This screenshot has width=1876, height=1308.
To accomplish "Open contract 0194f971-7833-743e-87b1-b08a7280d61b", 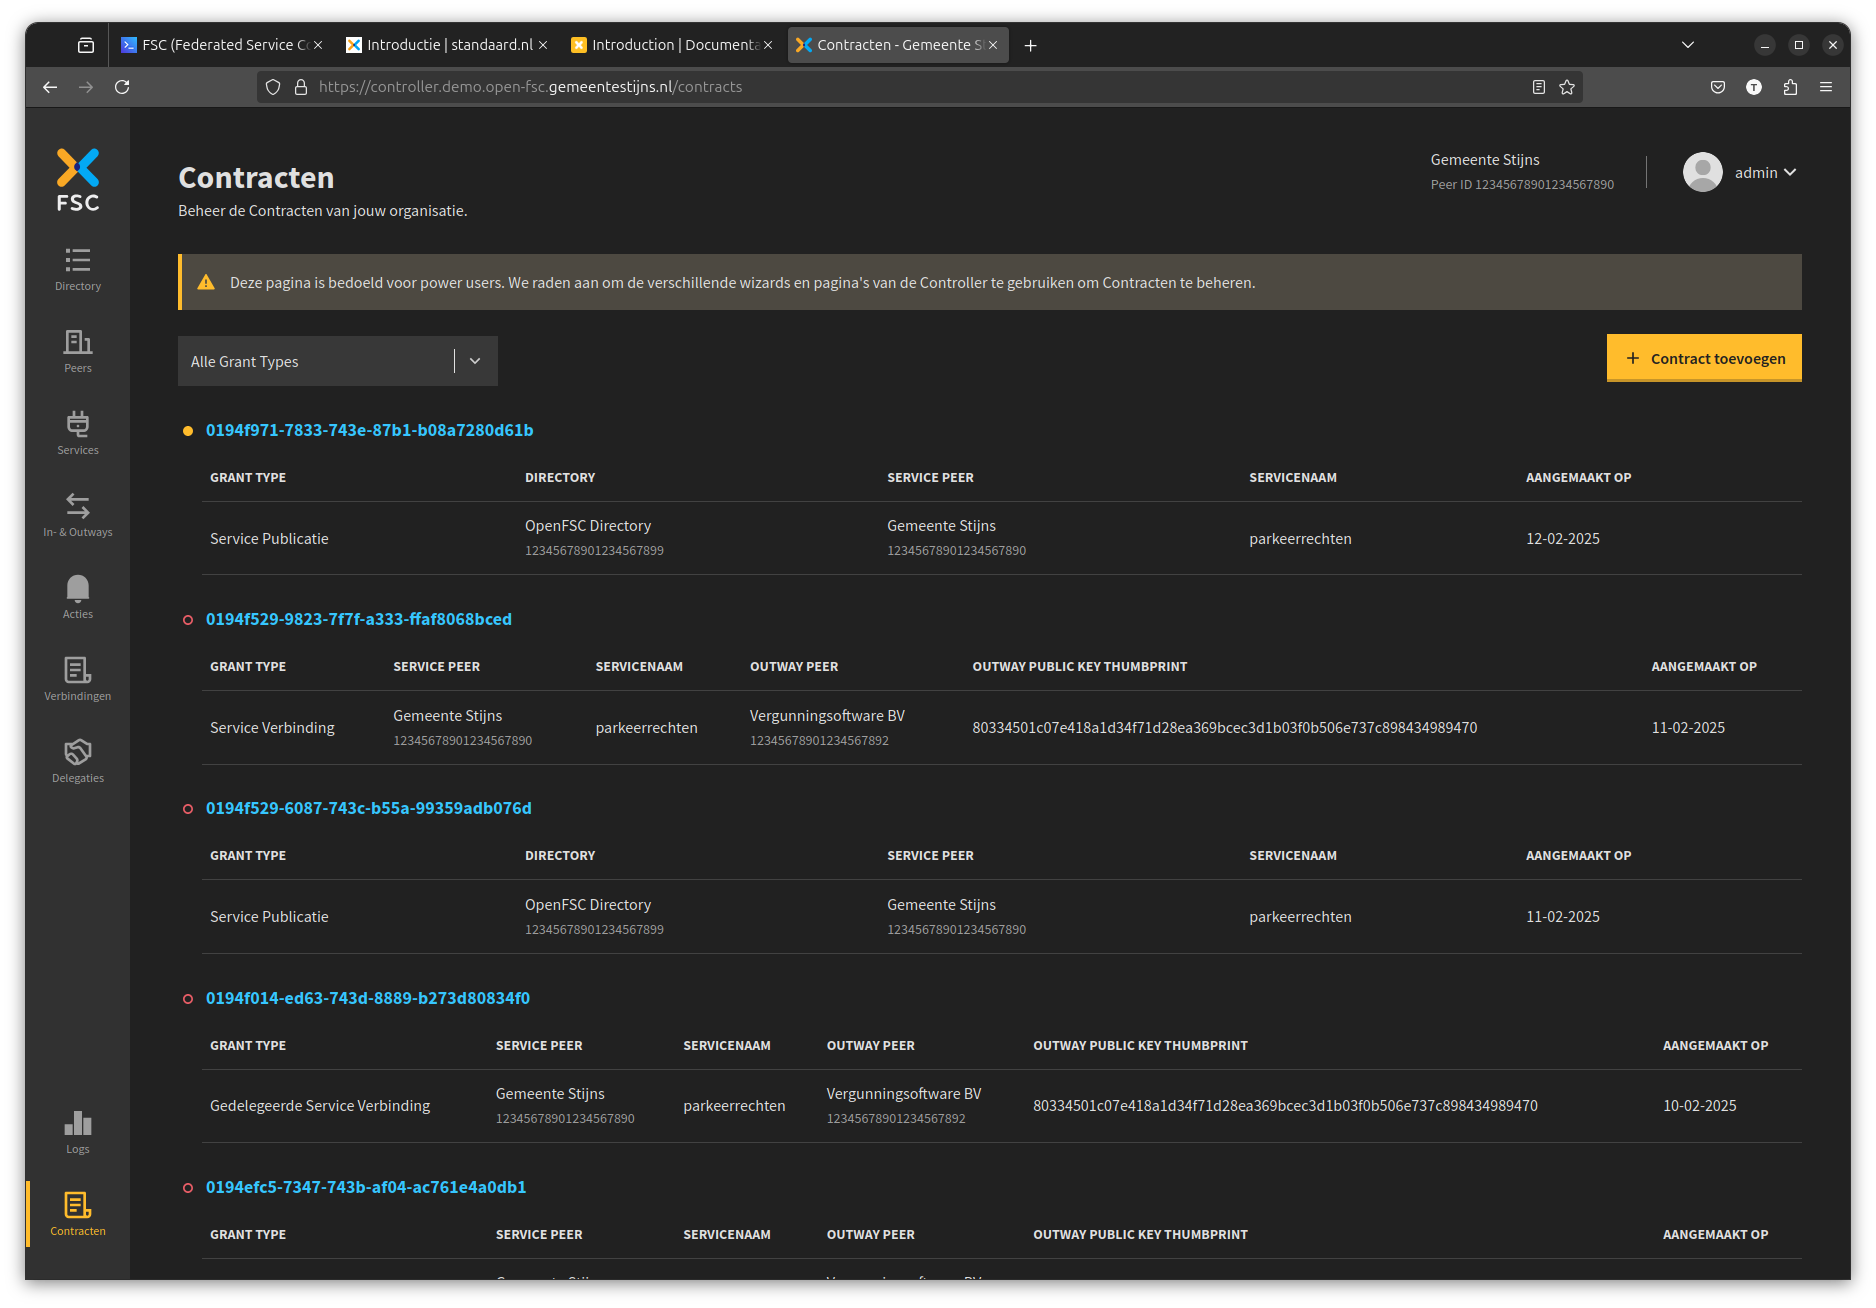I will pyautogui.click(x=369, y=430).
